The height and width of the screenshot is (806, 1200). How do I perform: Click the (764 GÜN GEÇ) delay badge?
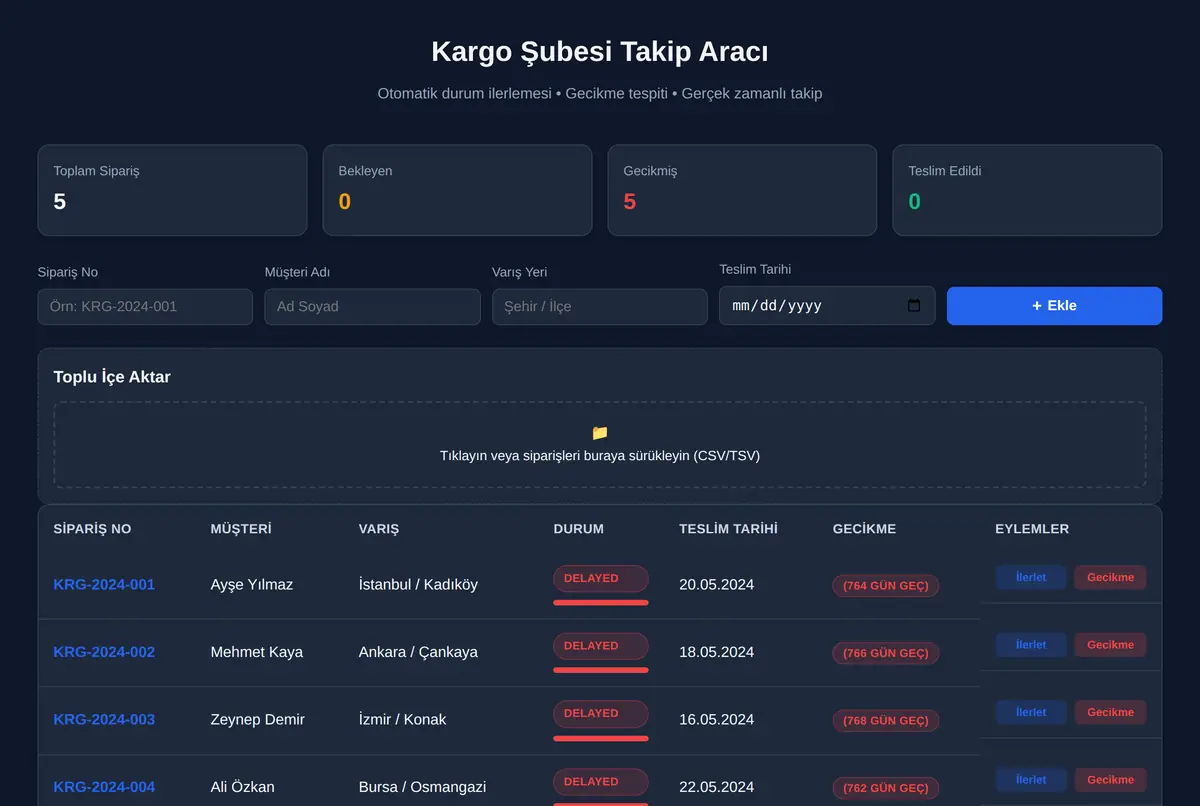click(x=886, y=586)
